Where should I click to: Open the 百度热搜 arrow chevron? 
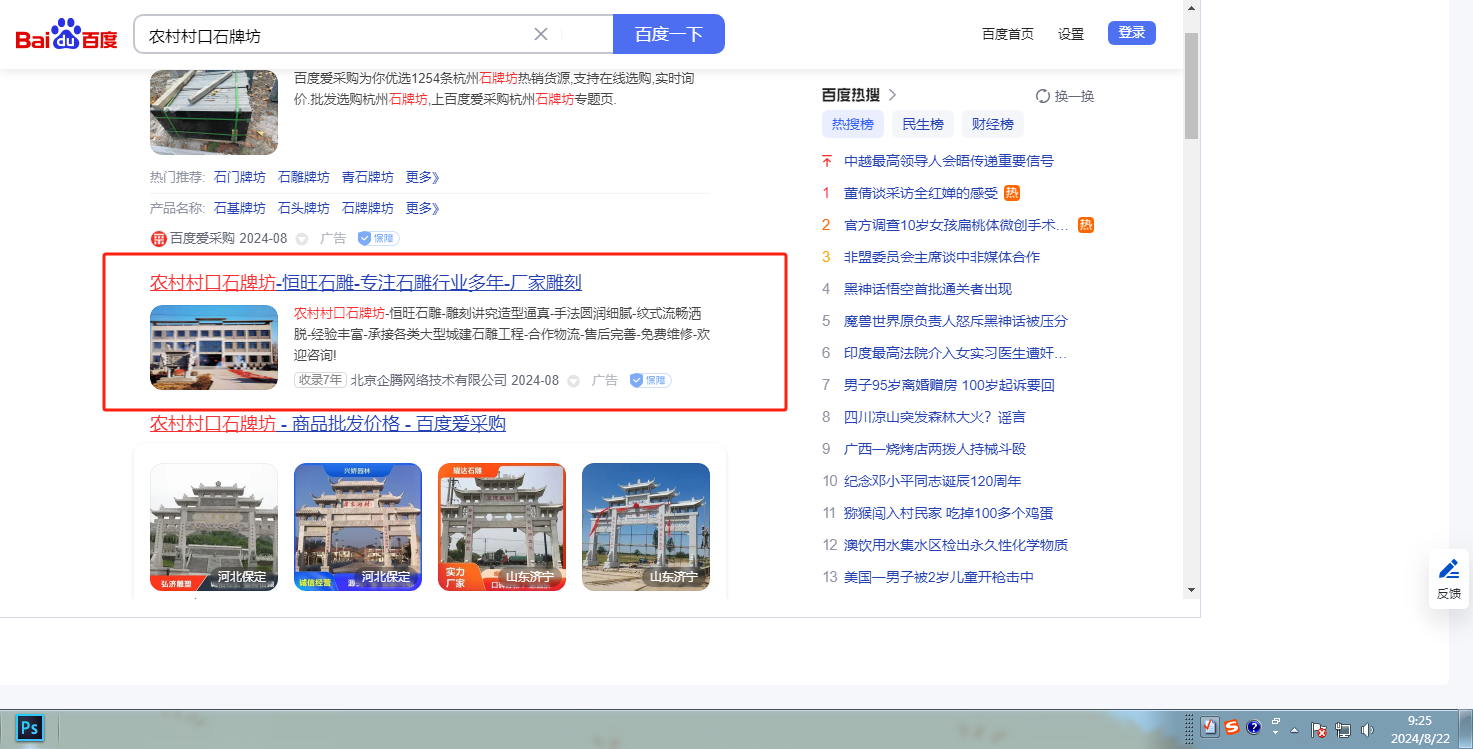pyautogui.click(x=892, y=95)
